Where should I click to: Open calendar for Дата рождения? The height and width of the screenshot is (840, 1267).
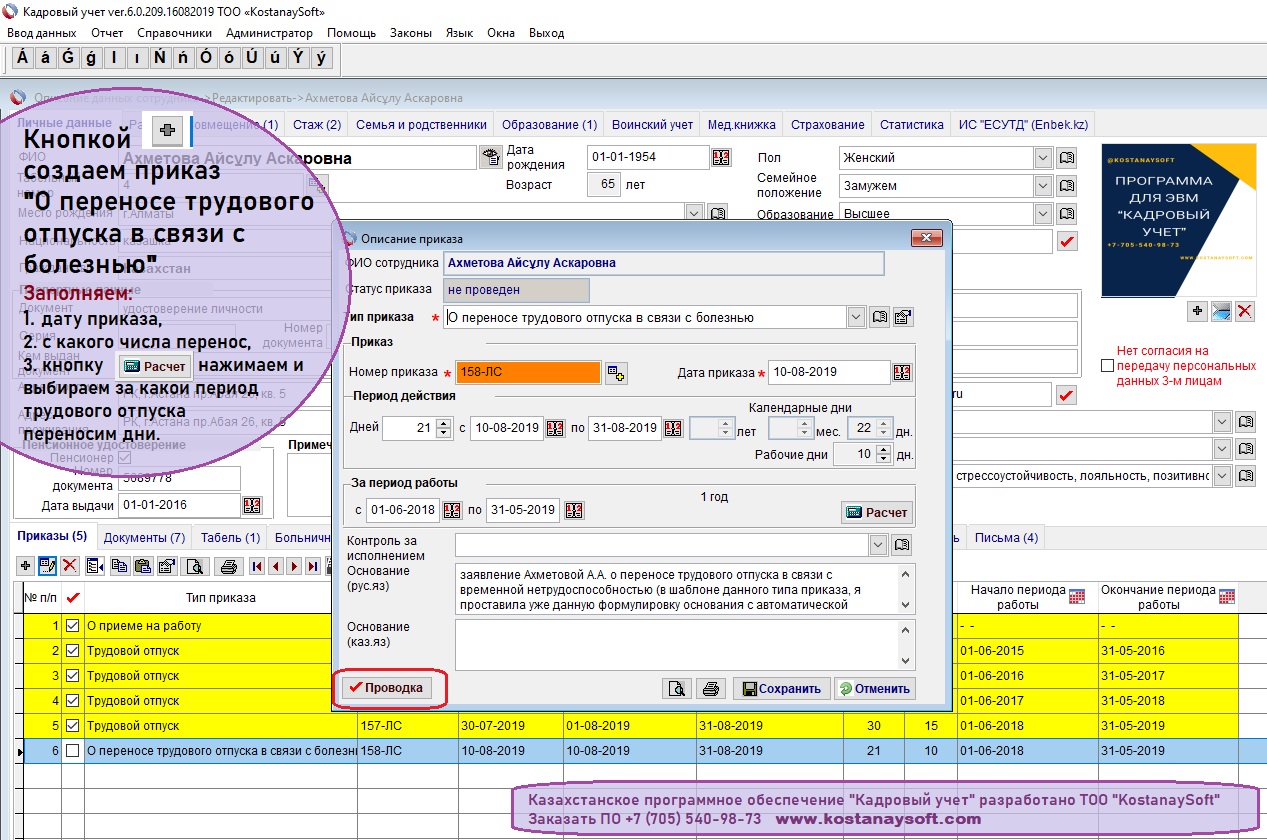point(722,158)
